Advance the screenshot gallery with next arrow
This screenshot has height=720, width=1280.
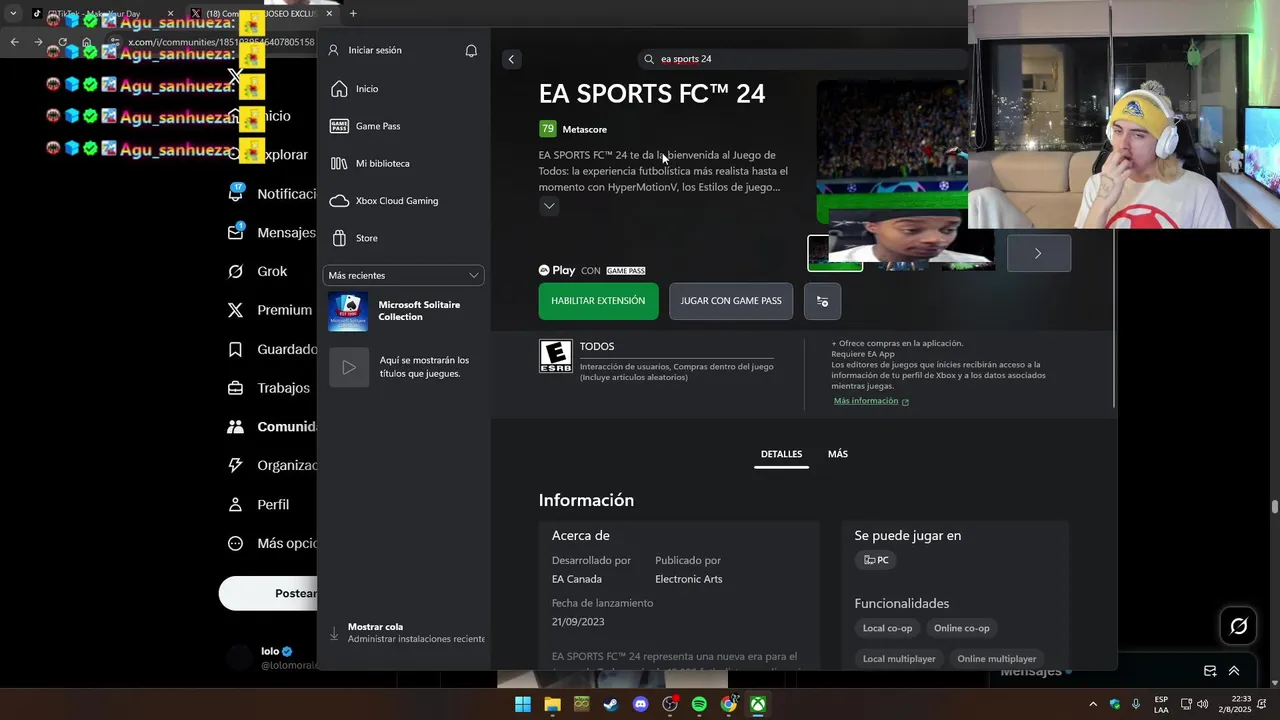pyautogui.click(x=1038, y=253)
